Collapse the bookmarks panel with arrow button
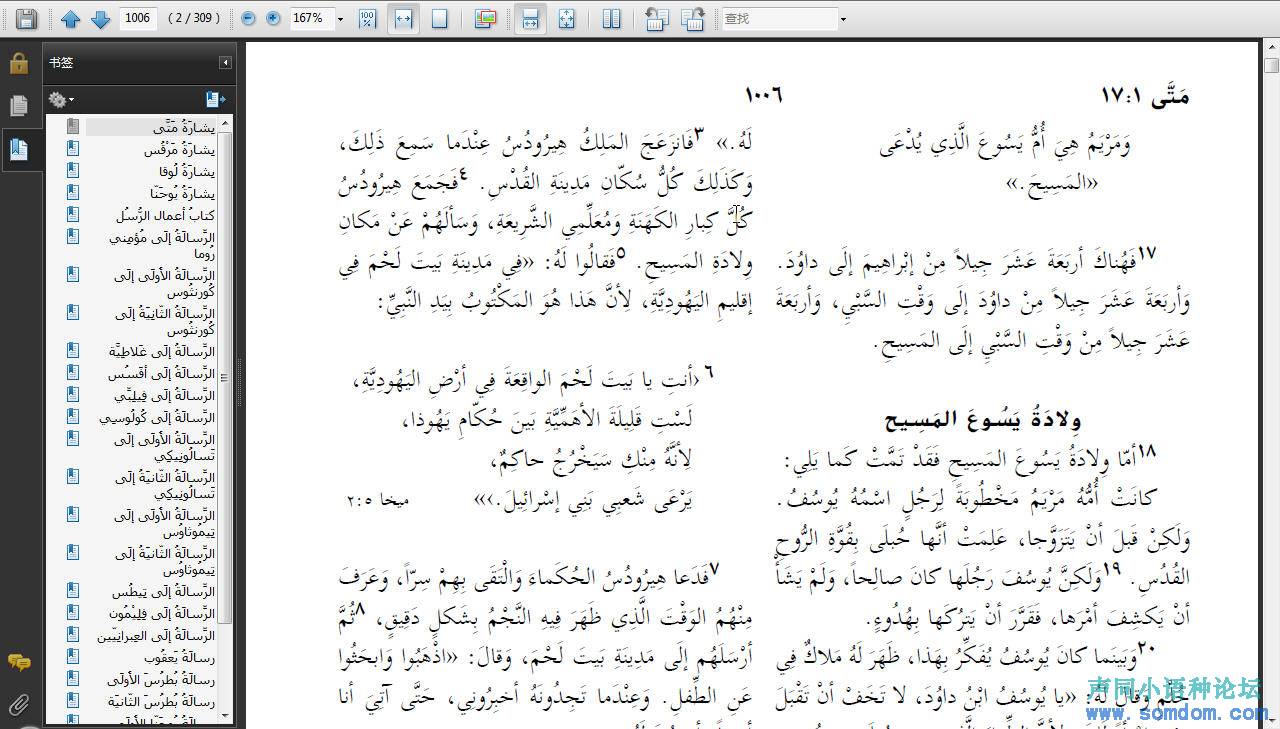The width and height of the screenshot is (1280, 729). 225,62
